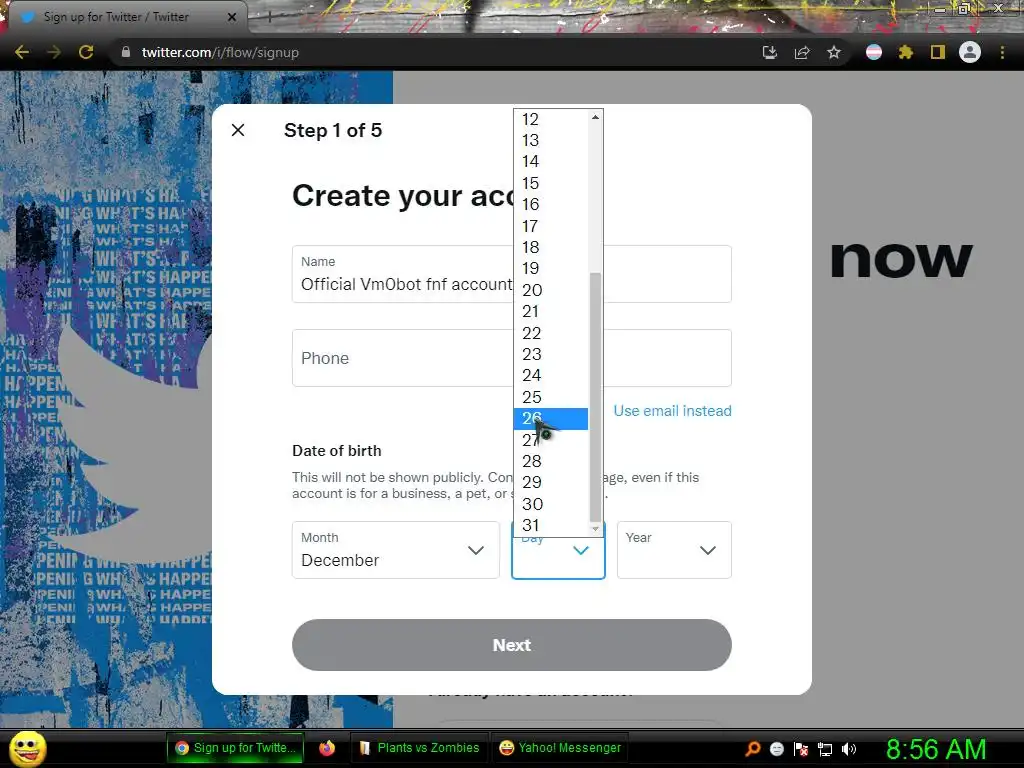1024x768 pixels.
Task: Go back using browser back arrow
Action: click(22, 52)
